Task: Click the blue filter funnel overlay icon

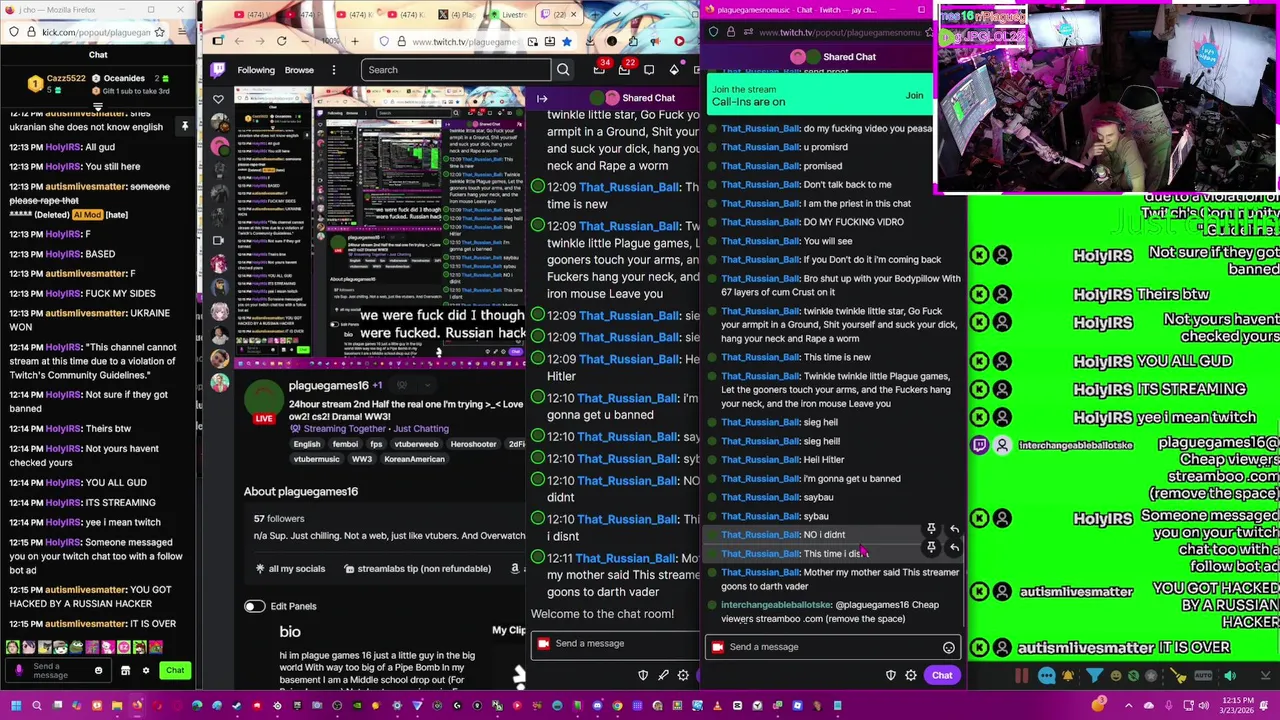Action: pos(1095,676)
